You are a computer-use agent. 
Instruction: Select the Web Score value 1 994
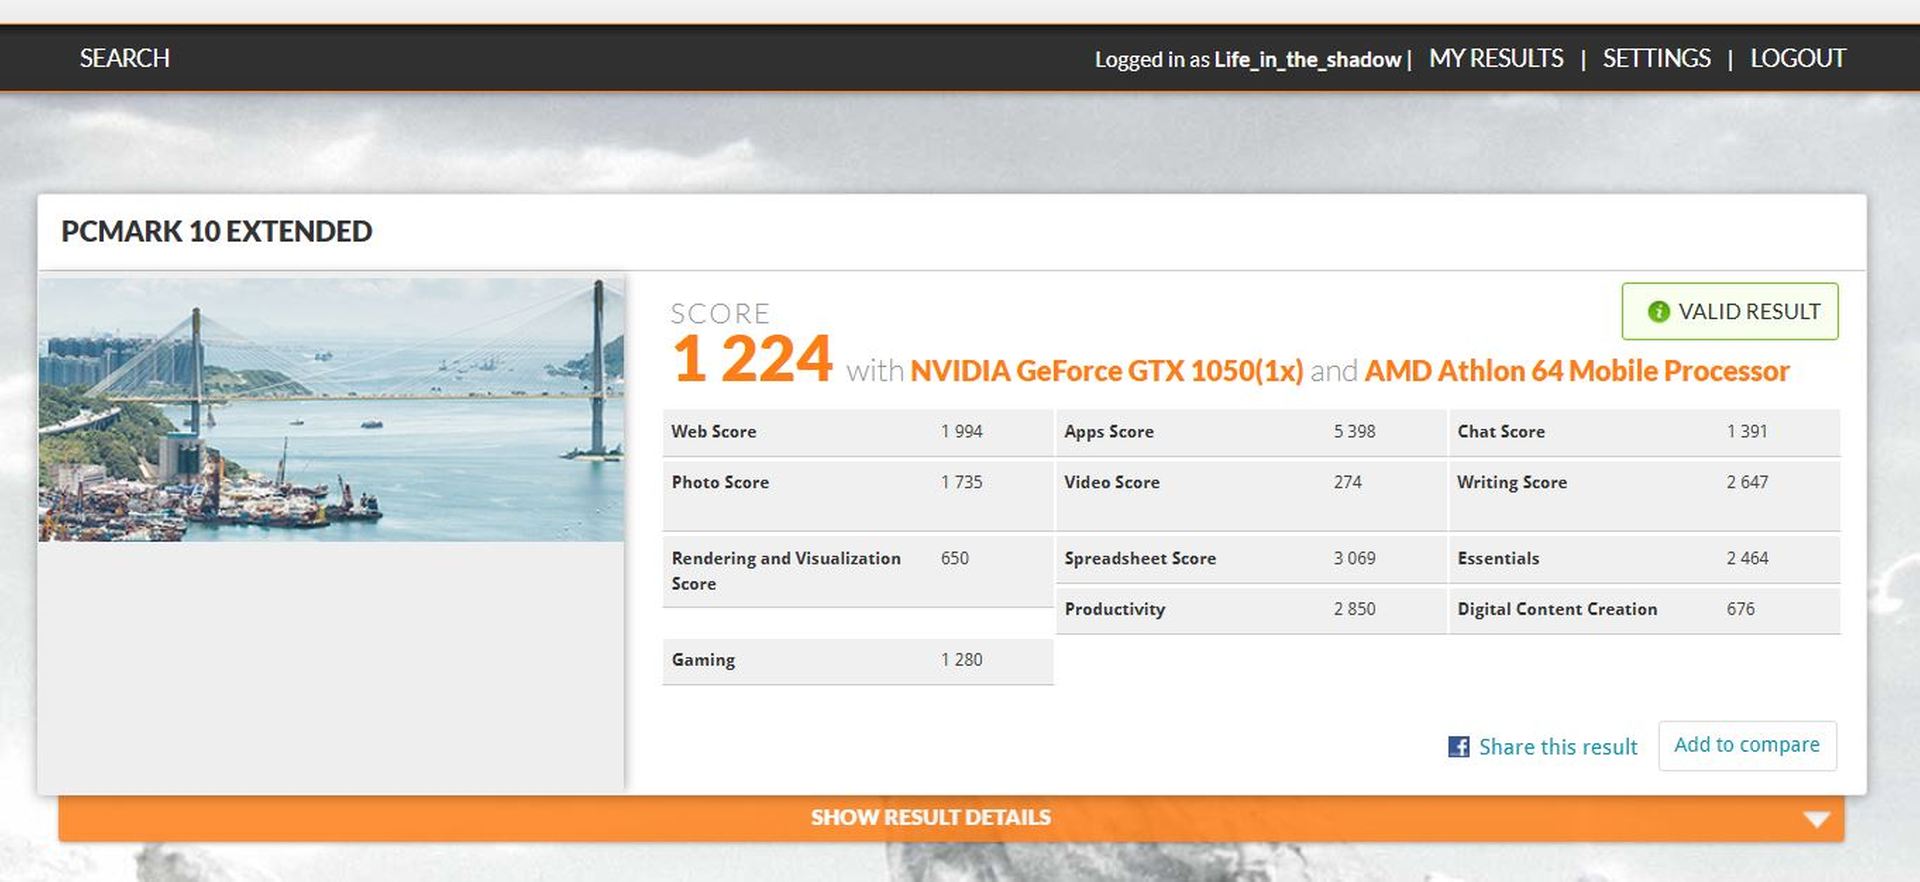[962, 432]
